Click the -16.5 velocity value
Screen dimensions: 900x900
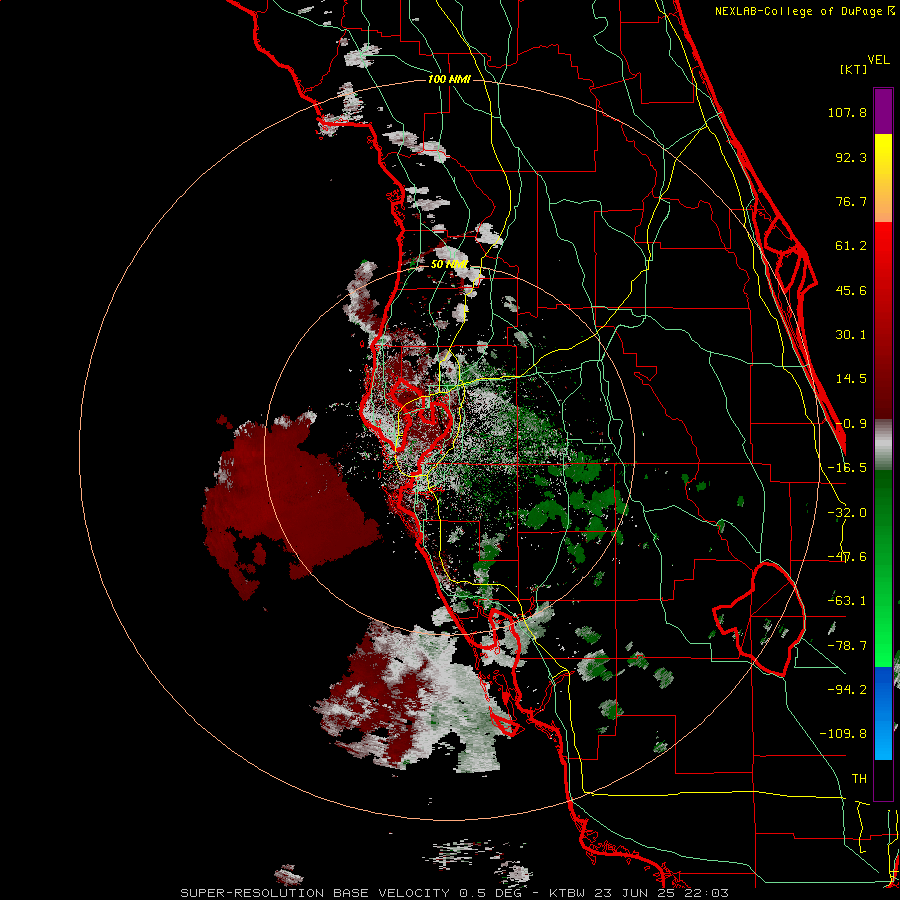tap(847, 468)
